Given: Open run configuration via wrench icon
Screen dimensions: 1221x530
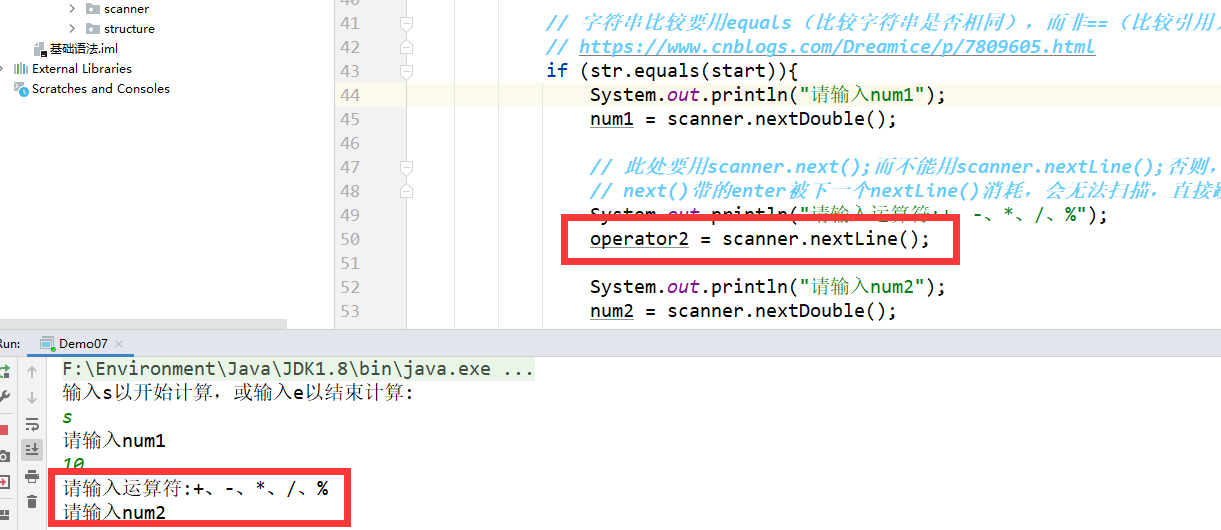Looking at the screenshot, I should coord(4,397).
